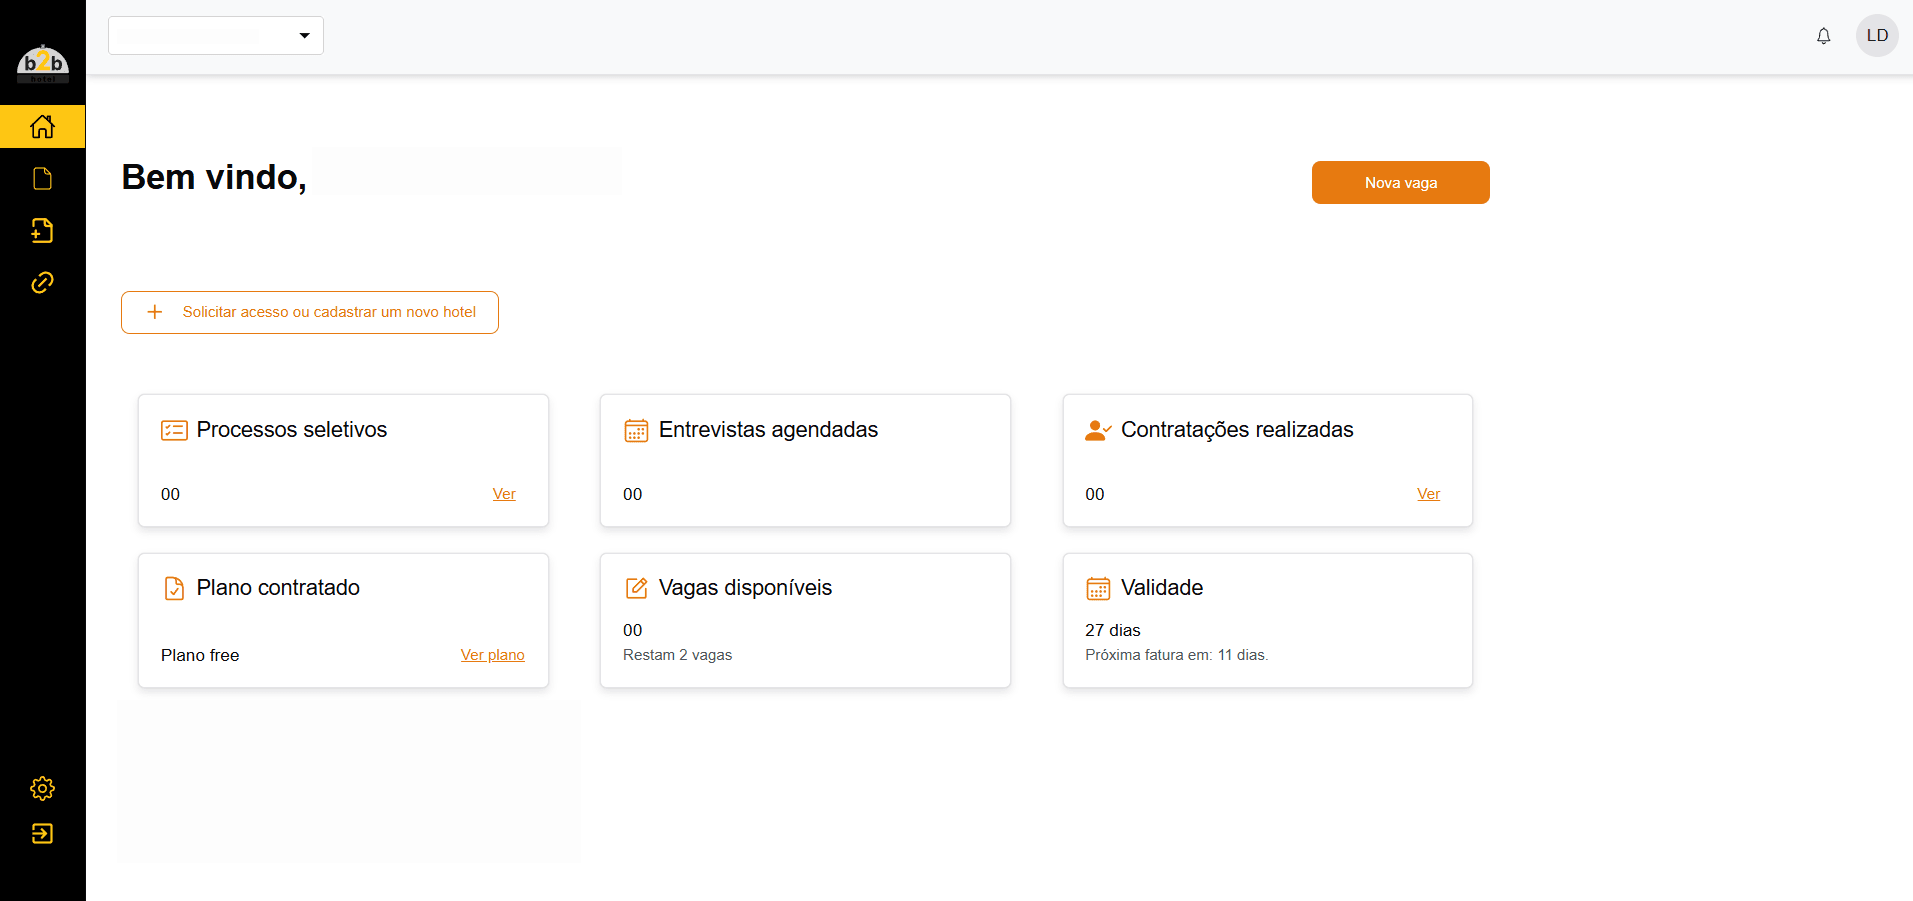The image size is (1913, 901).
Task: Open notifications bell
Action: 1823,36
